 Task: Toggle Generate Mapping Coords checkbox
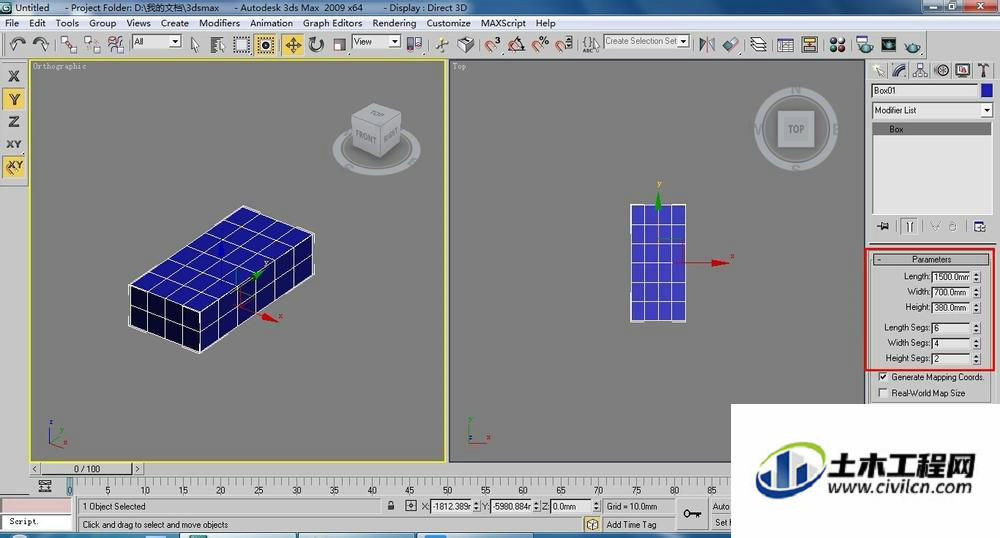pos(883,377)
